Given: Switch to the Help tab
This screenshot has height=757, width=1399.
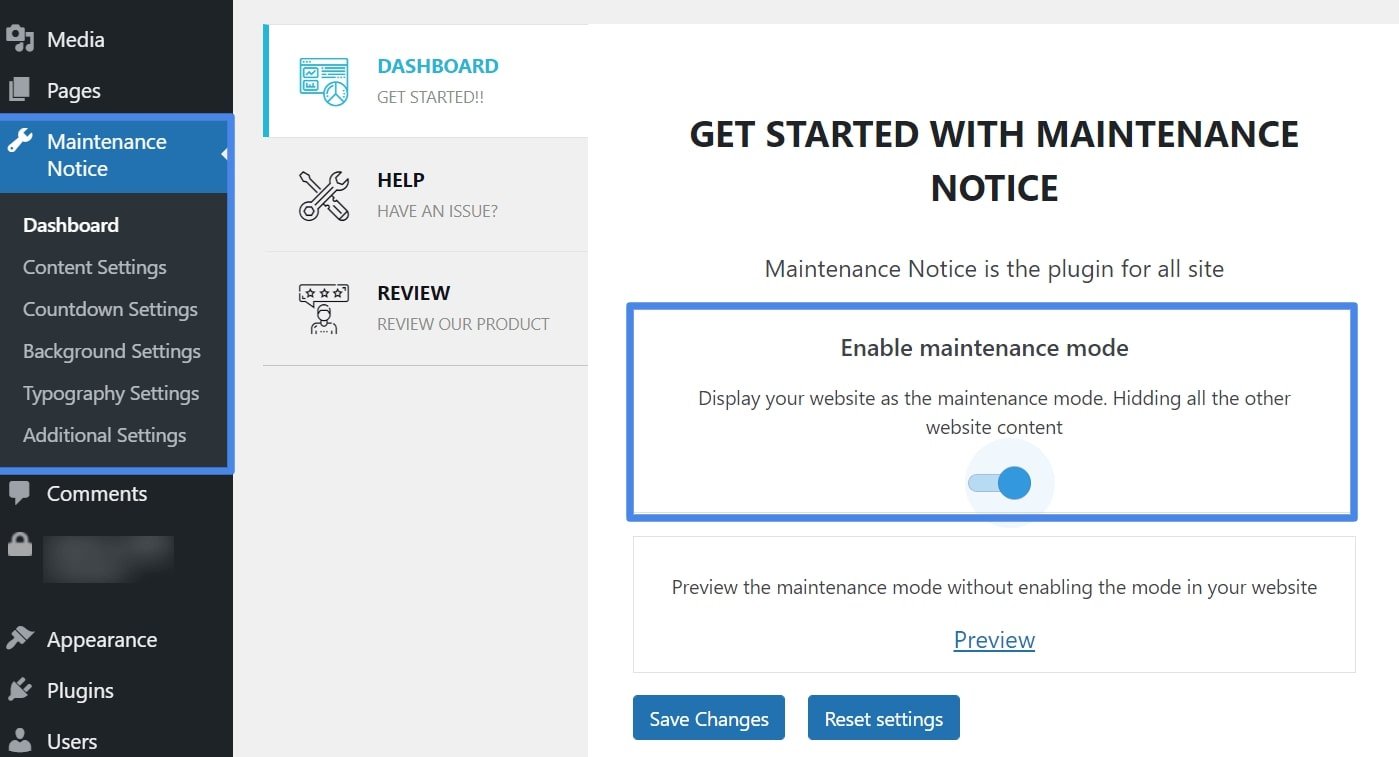Looking at the screenshot, I should click(x=425, y=195).
